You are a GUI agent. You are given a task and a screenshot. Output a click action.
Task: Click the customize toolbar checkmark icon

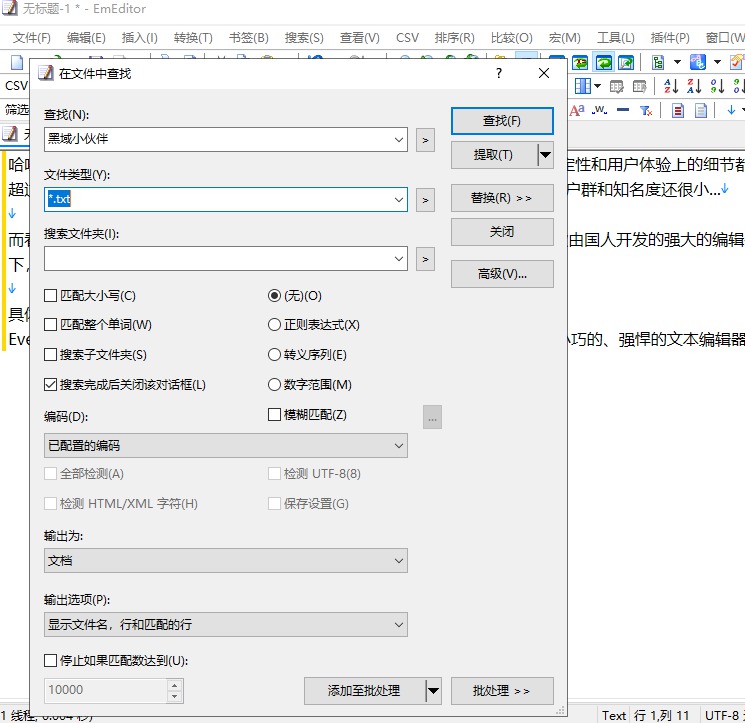coord(736,62)
